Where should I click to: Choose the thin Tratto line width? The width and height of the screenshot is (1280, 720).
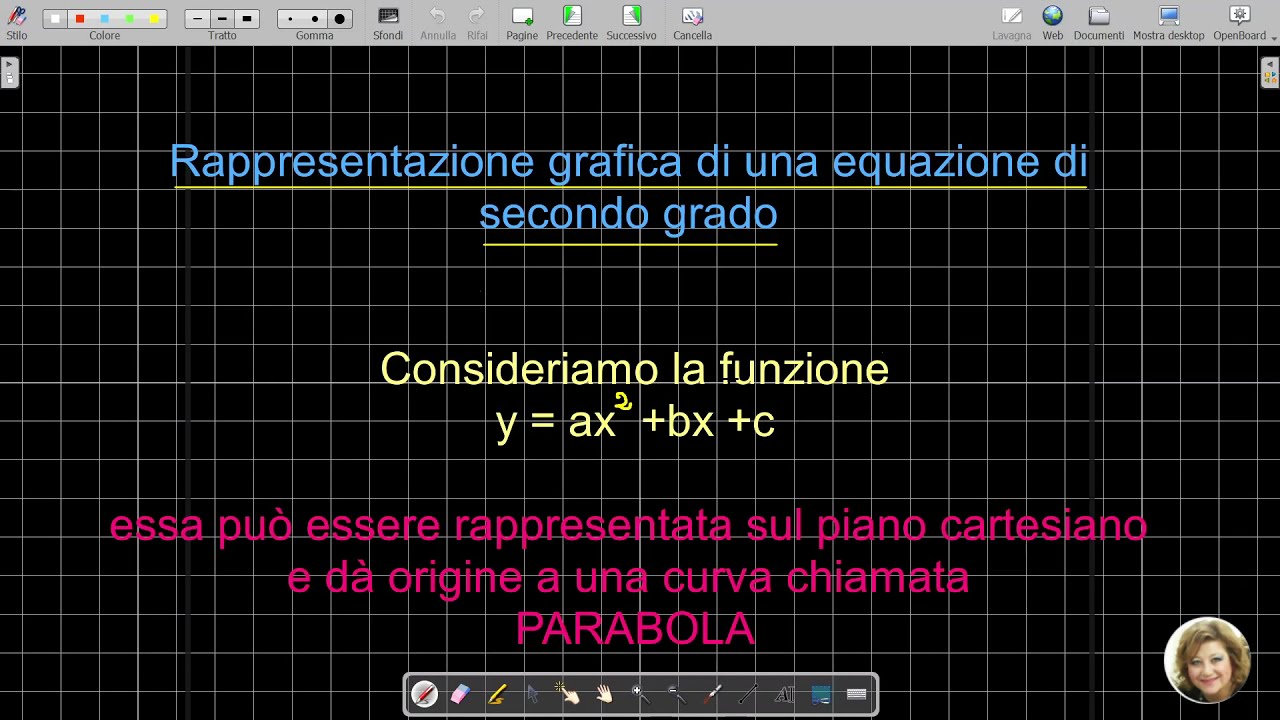(198, 18)
